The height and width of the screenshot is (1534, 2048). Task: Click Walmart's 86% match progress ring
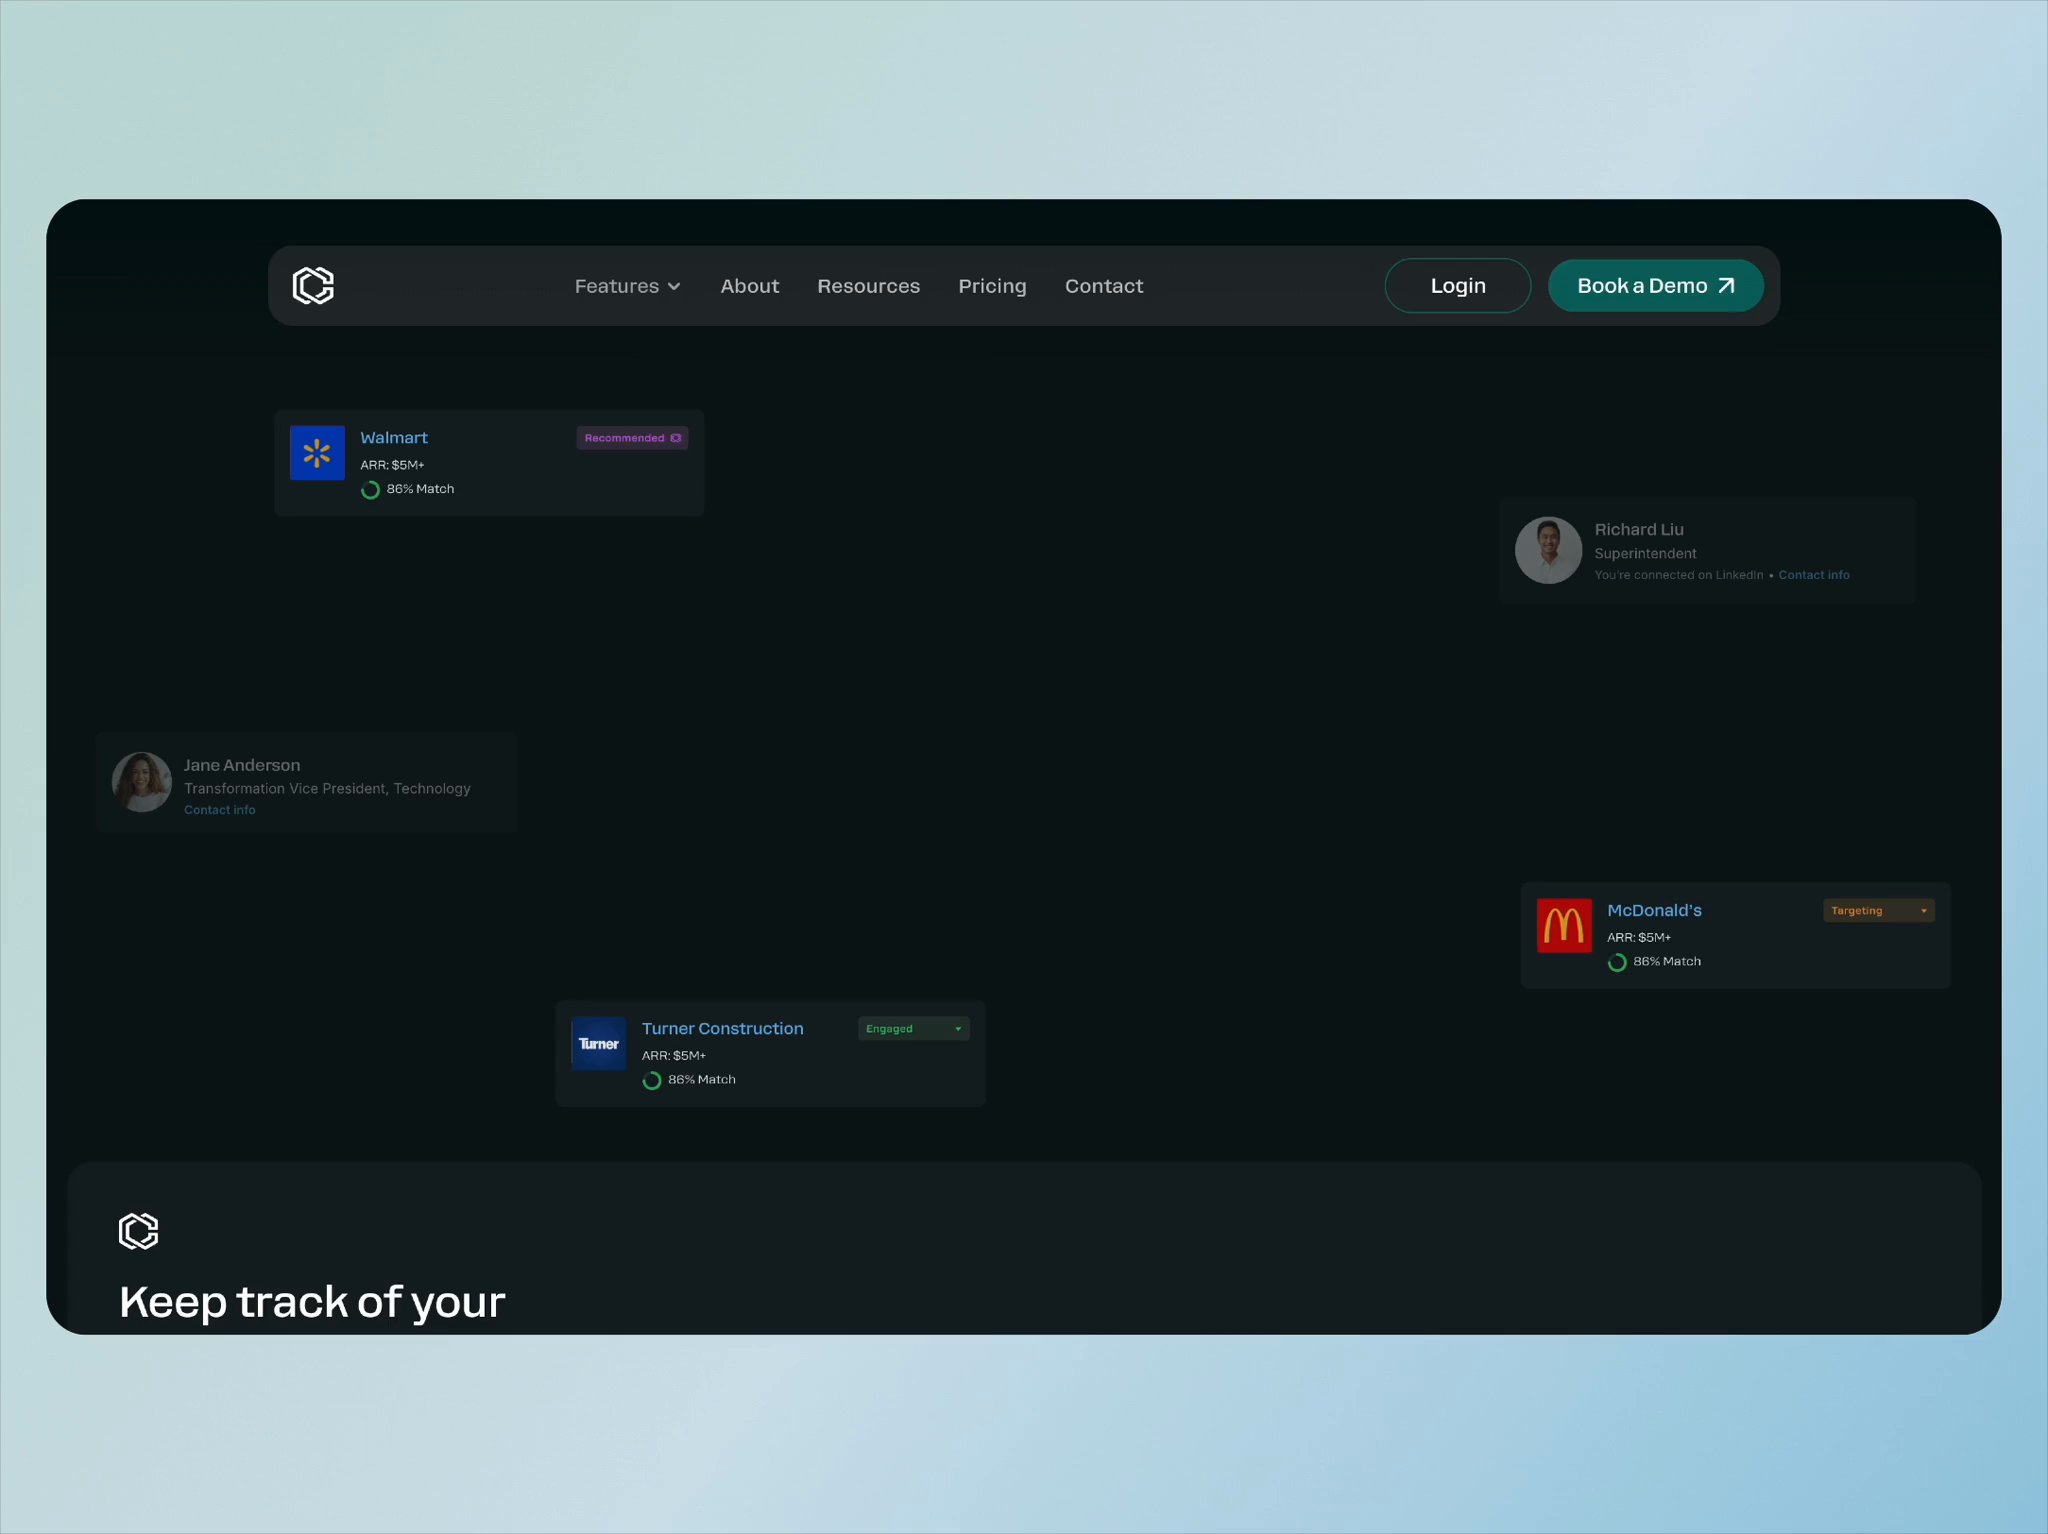point(370,490)
